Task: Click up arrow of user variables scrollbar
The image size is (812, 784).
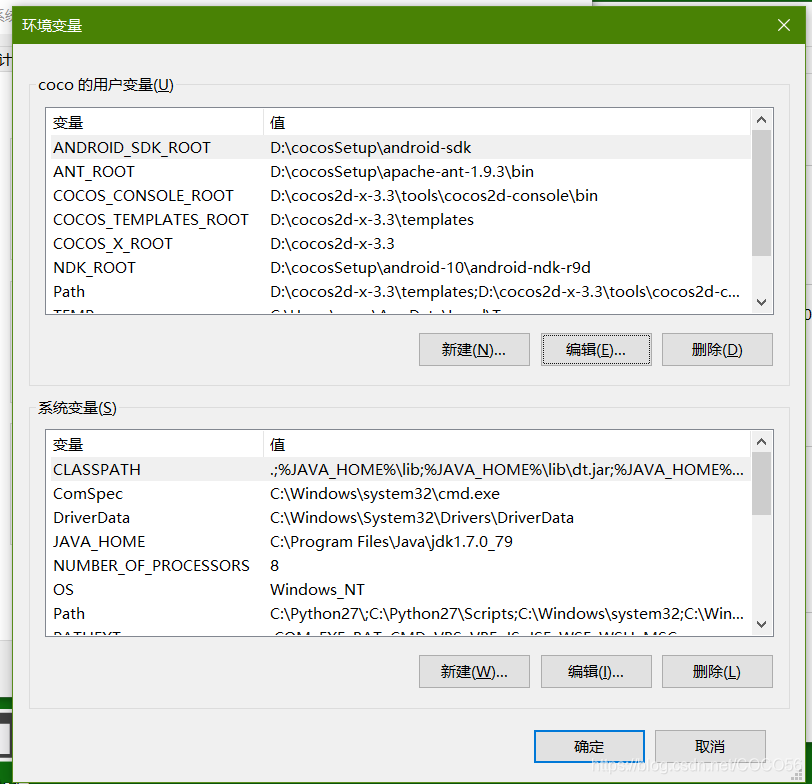Action: pos(761,120)
